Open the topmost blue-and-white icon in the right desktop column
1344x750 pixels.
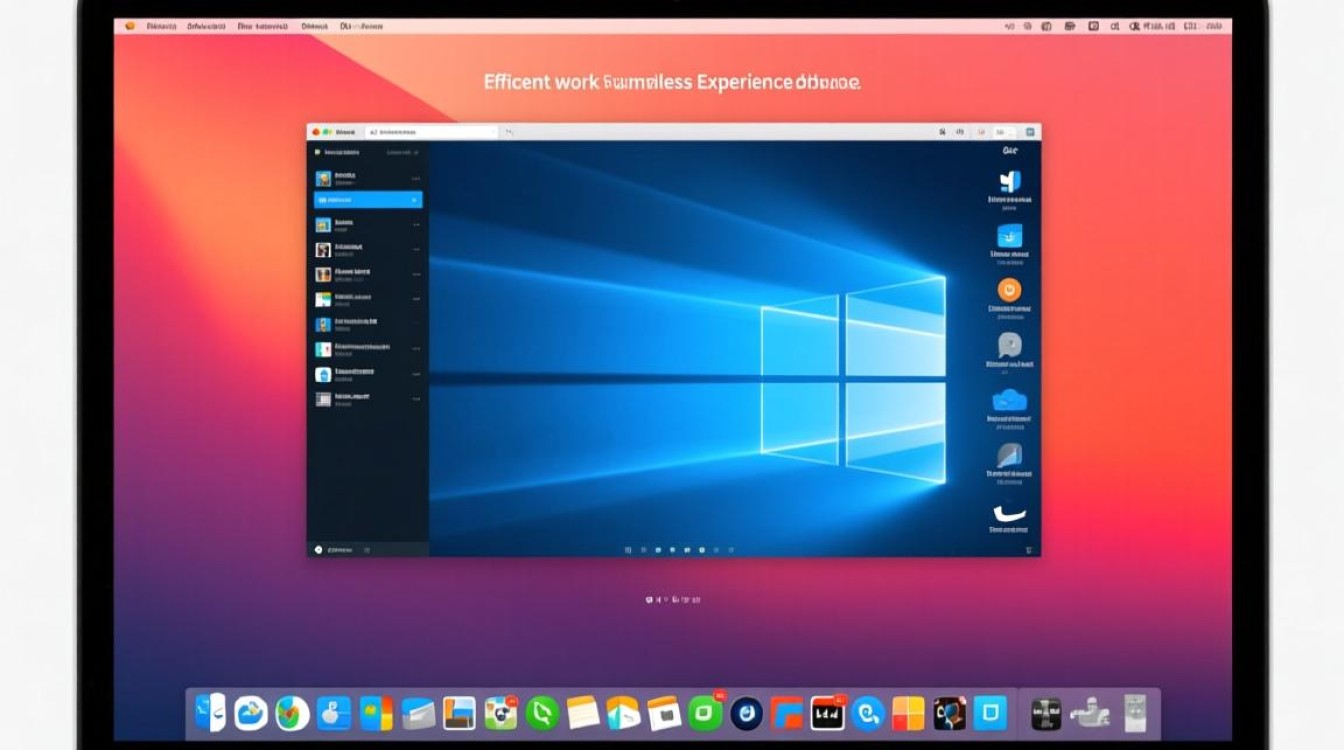point(1009,181)
